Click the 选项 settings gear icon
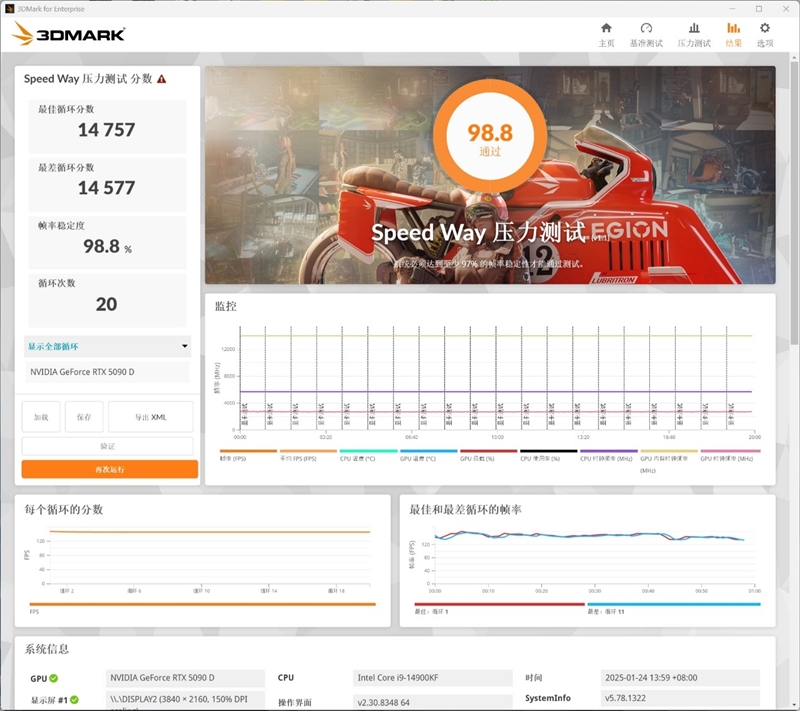The image size is (800, 711). [765, 31]
